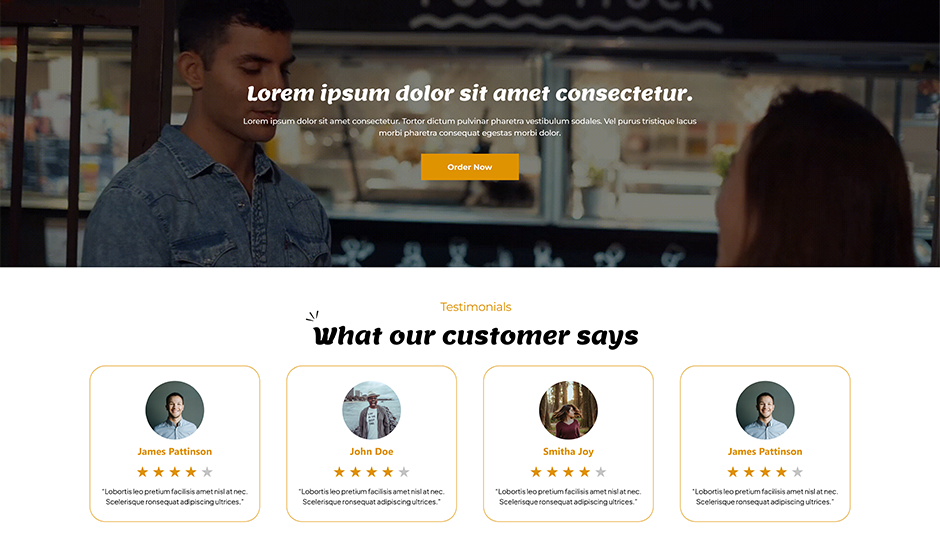
Task: Click fourth gold star in Smitha Joy's rating
Action: pos(585,472)
